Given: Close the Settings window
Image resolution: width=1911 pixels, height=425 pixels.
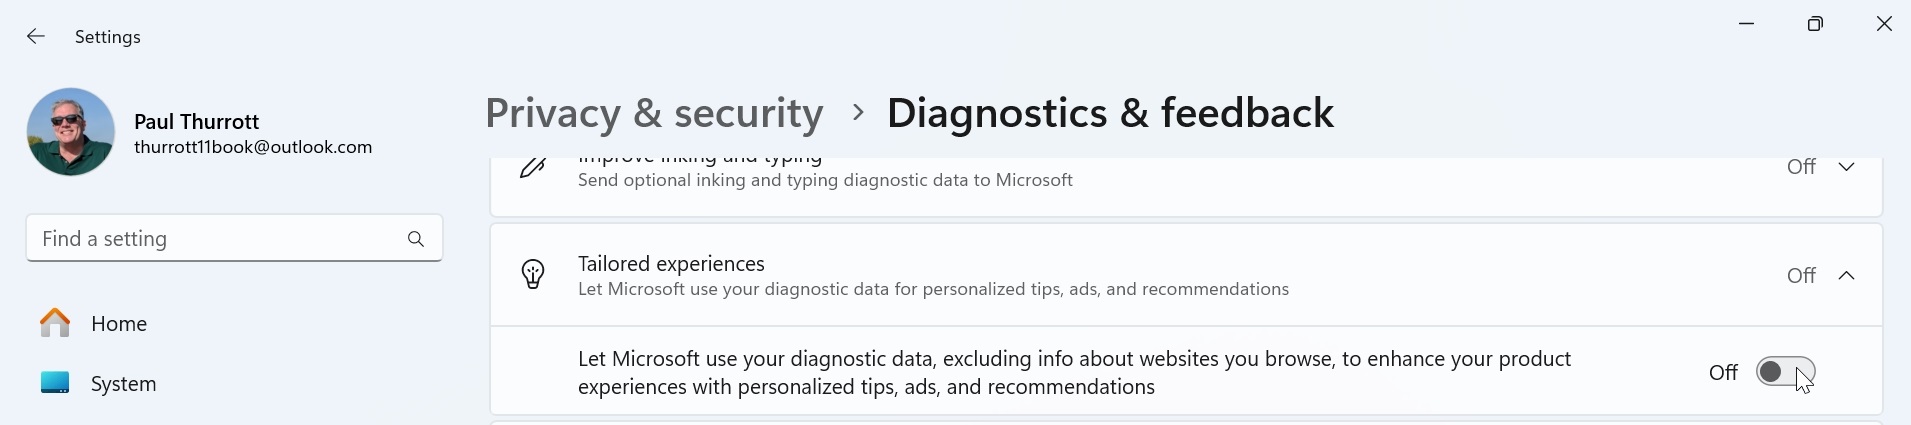Looking at the screenshot, I should click(1884, 24).
